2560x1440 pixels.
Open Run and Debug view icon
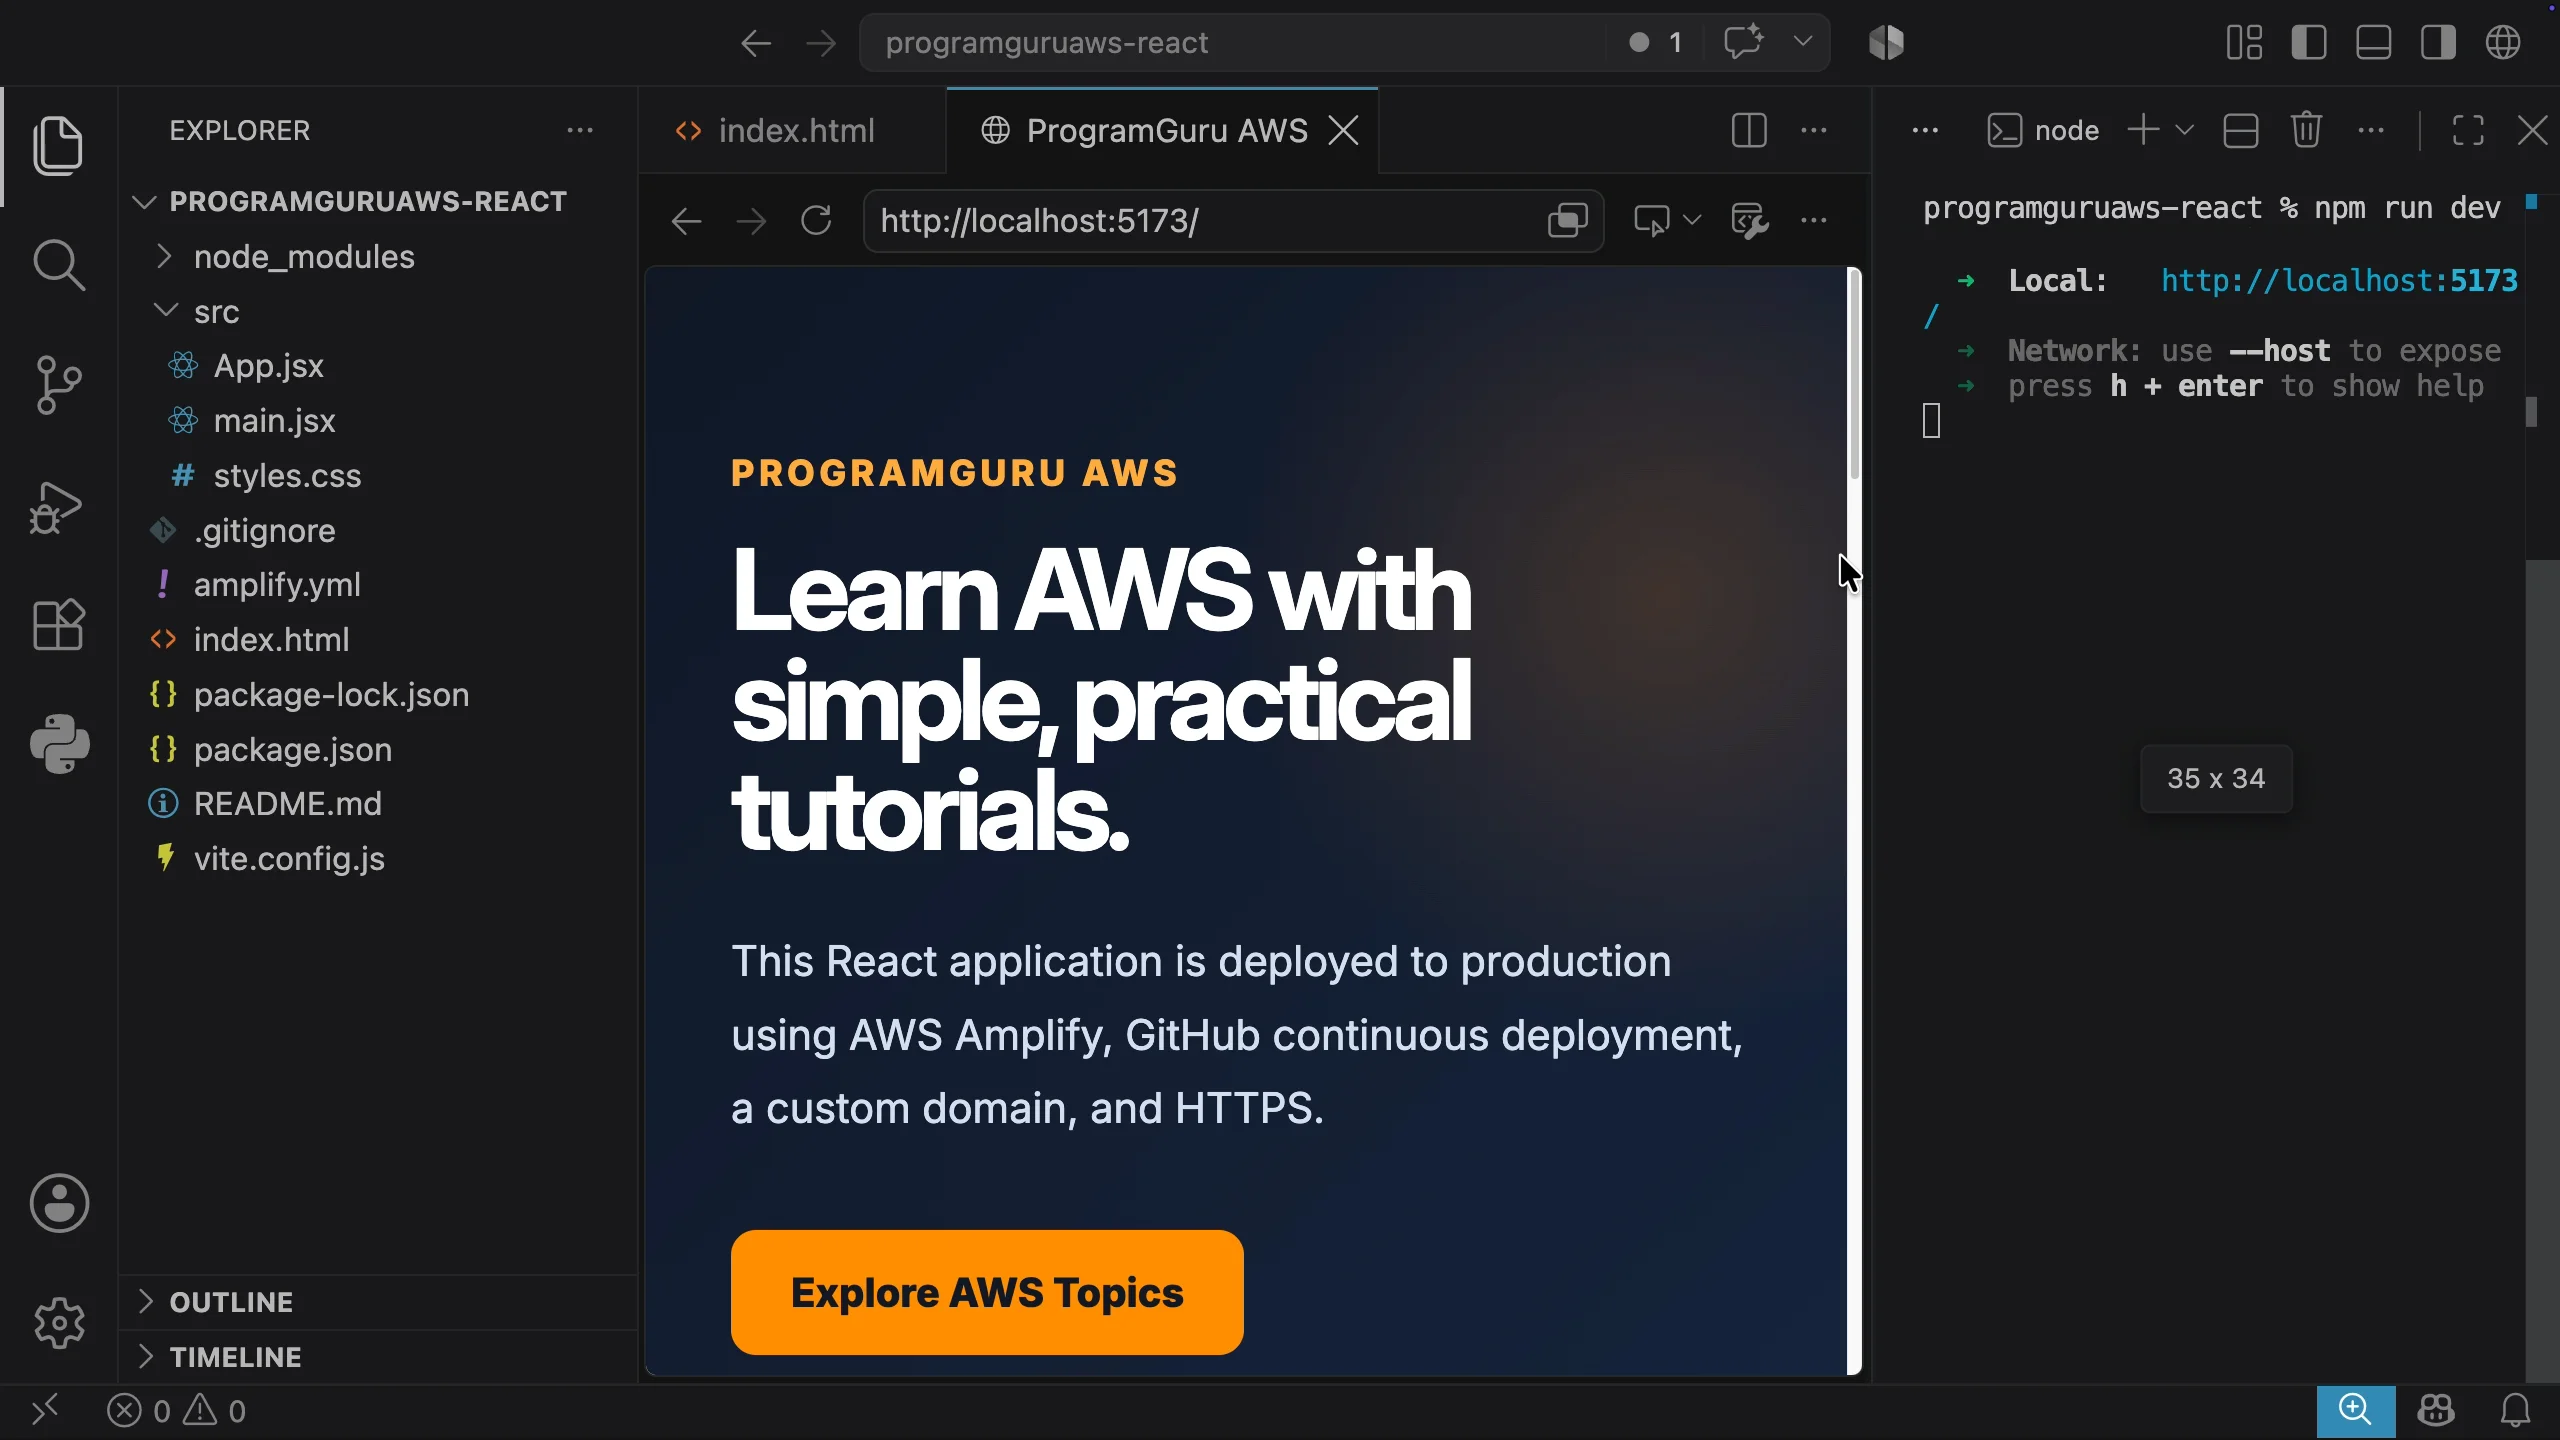point(58,506)
